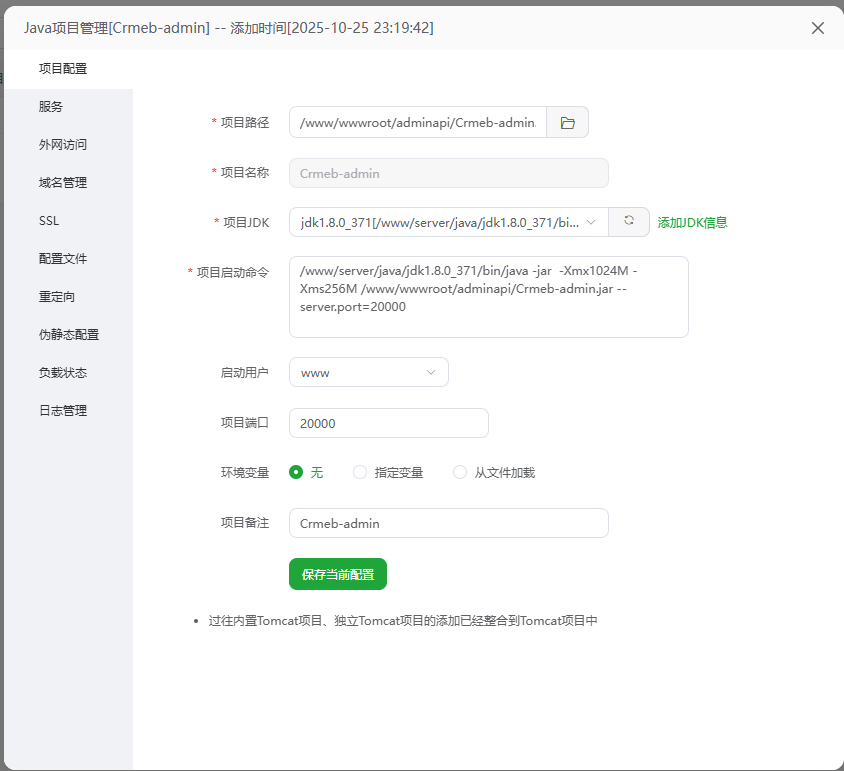Open the 外网访问 section

tap(63, 144)
